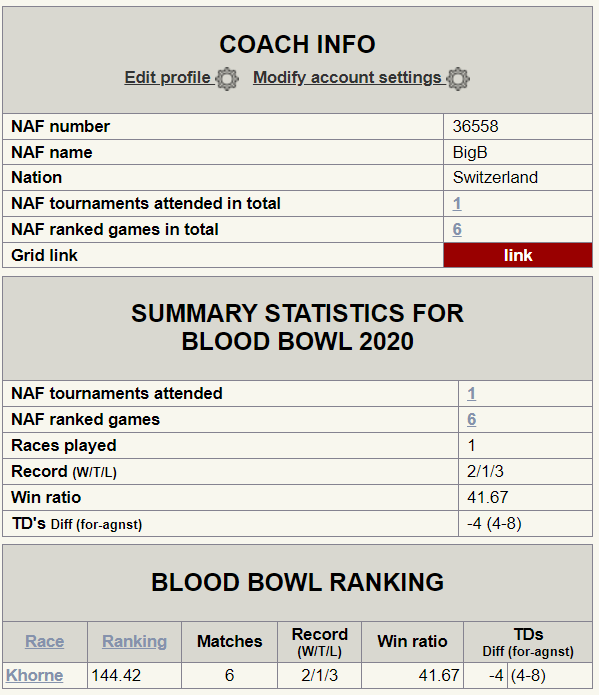Click the NAF number value 36558
This screenshot has width=599, height=695.
pos(475,126)
